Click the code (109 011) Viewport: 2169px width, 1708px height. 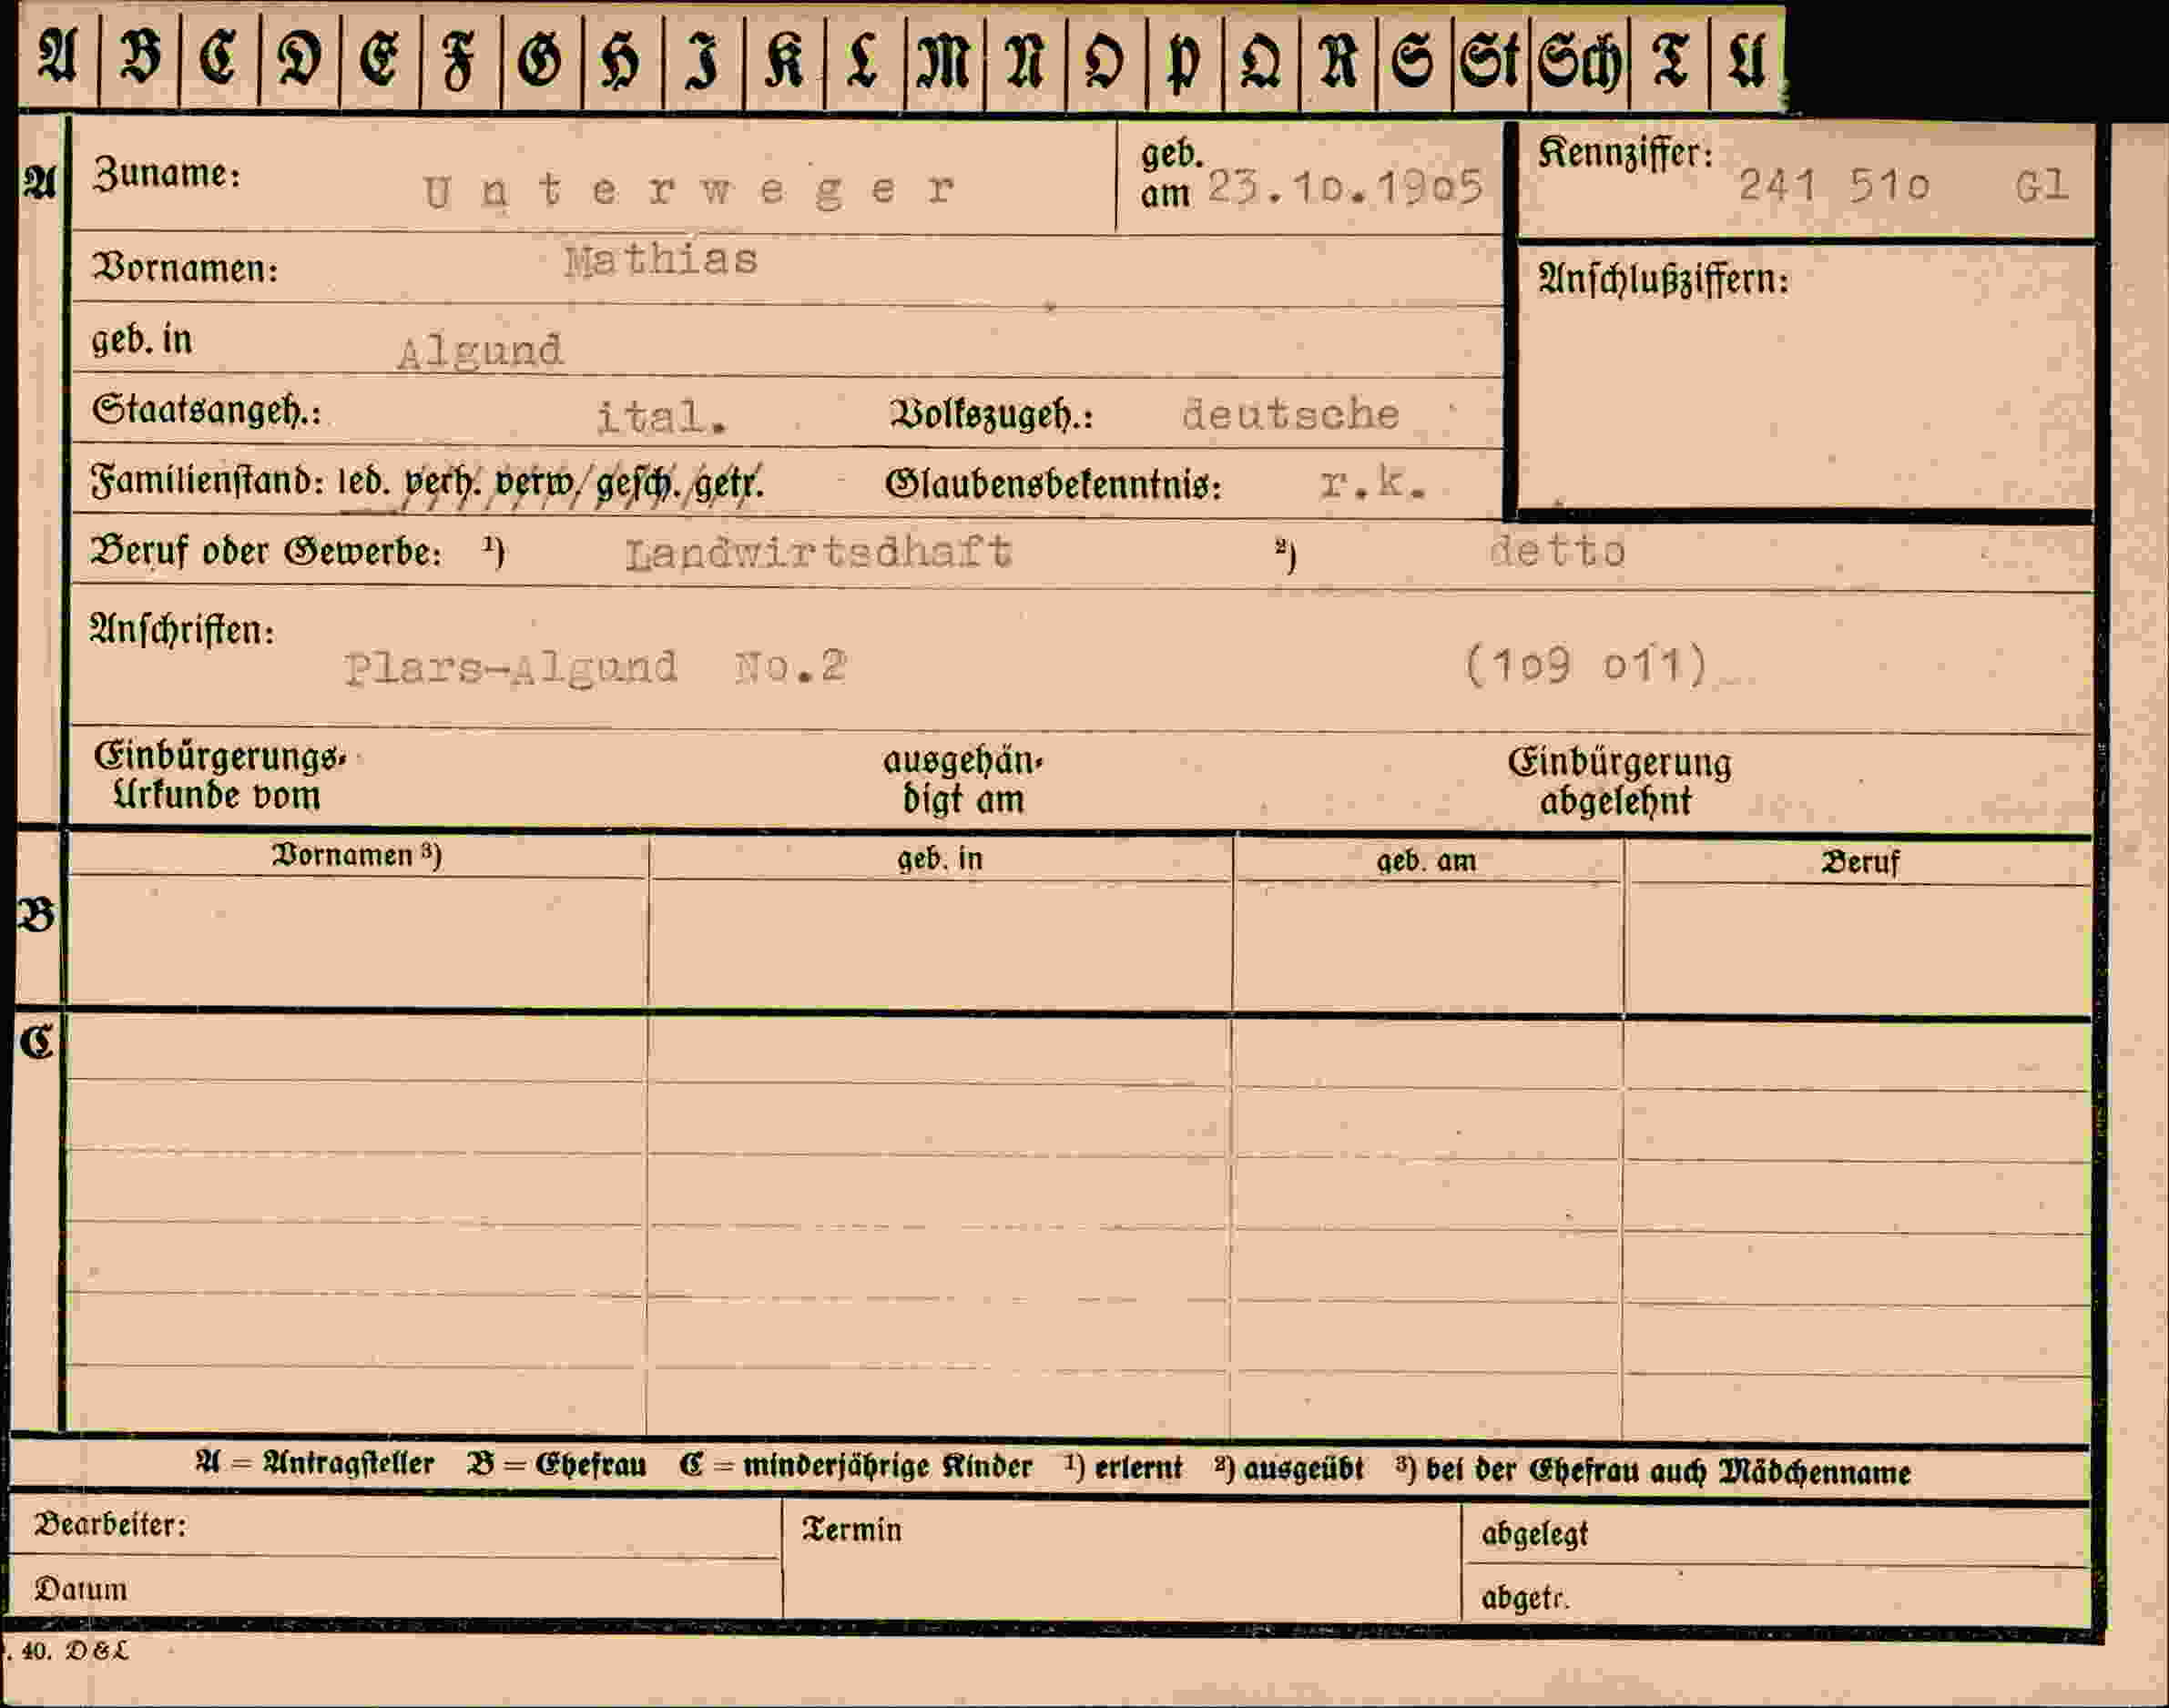pos(1586,665)
